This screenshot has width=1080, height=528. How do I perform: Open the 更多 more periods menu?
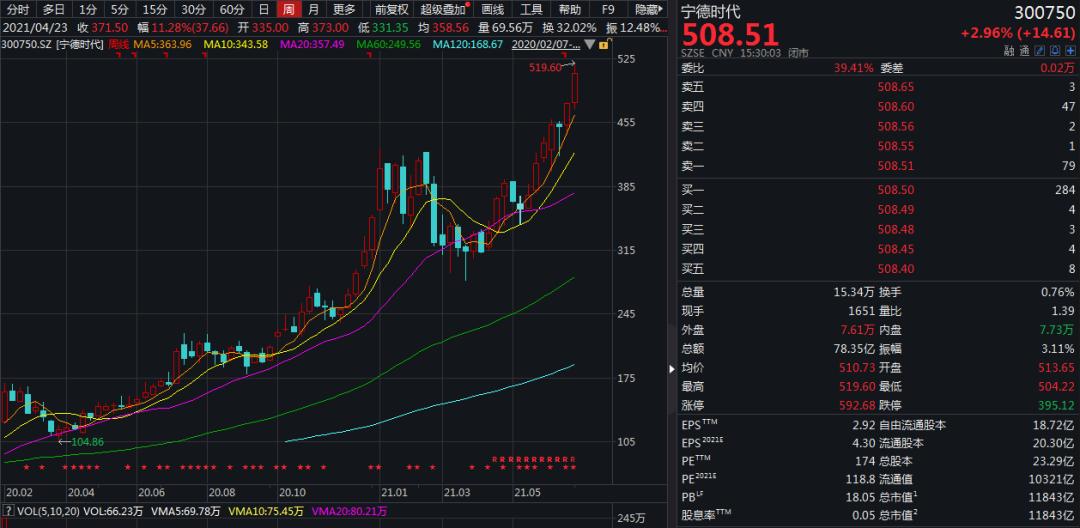(x=344, y=10)
